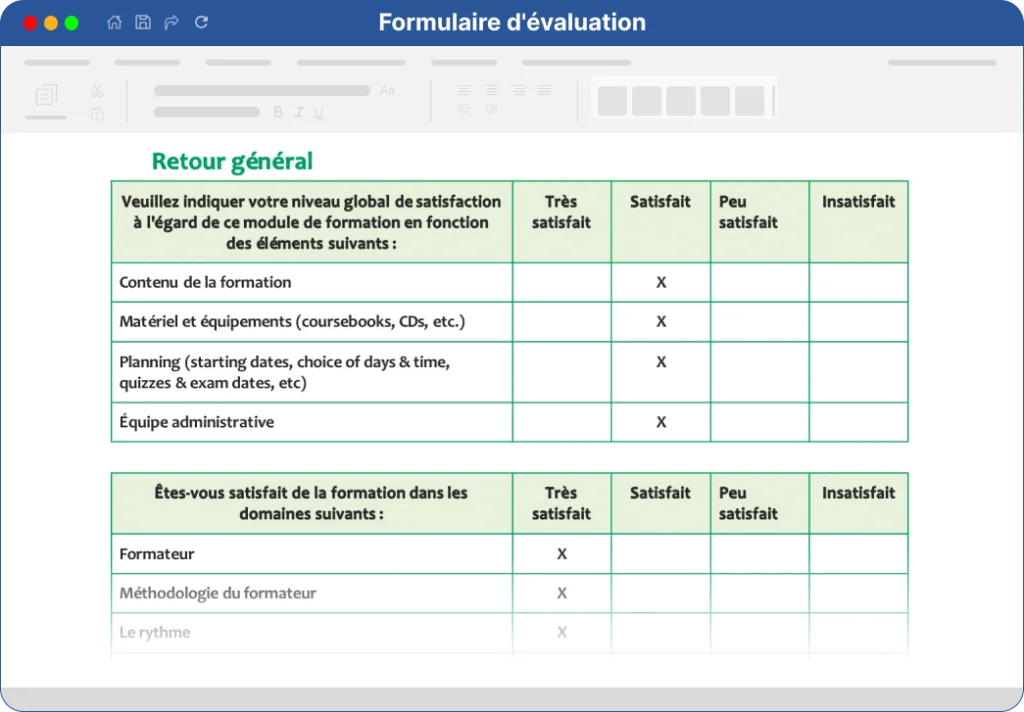Click the Très satisfait cell for Équipe administrative
1024x712 pixels.
click(562, 422)
